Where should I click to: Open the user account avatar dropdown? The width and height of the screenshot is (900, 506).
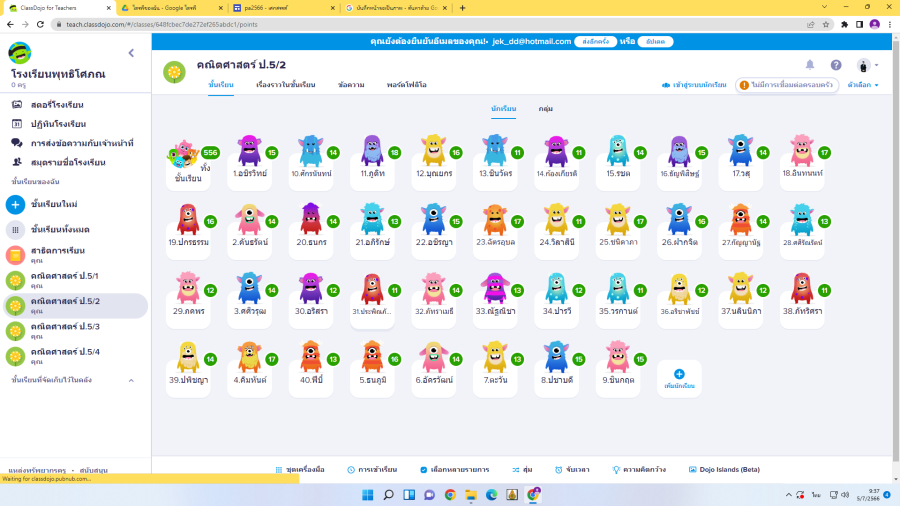coord(867,65)
